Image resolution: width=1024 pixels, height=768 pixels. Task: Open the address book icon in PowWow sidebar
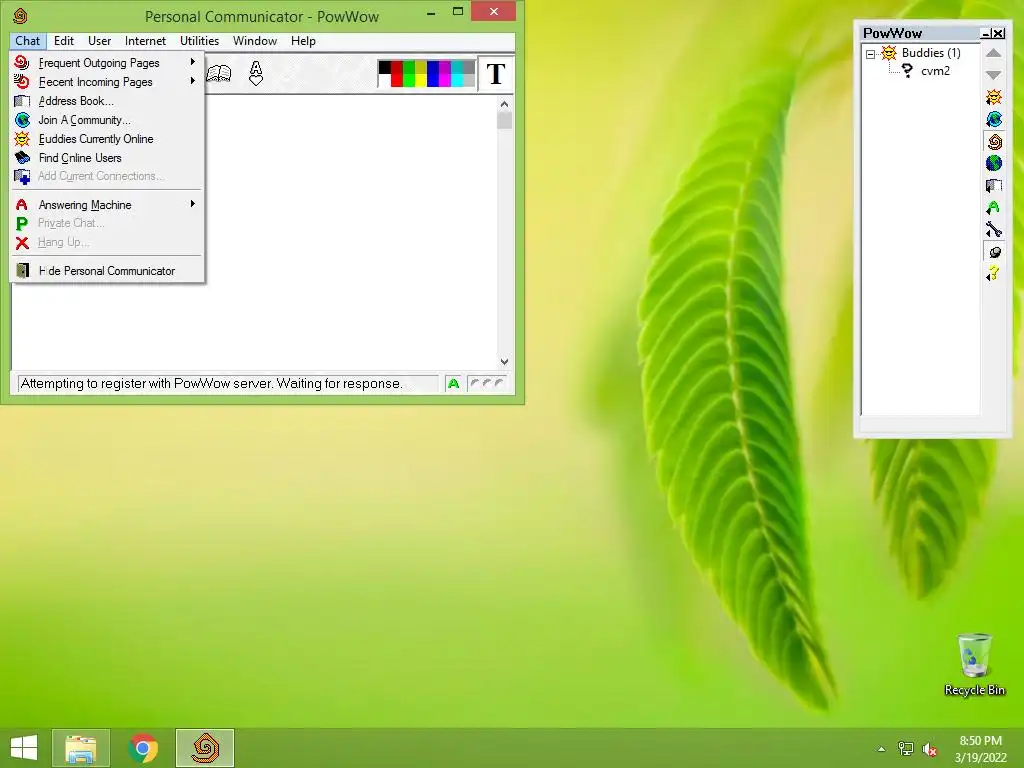(x=993, y=185)
